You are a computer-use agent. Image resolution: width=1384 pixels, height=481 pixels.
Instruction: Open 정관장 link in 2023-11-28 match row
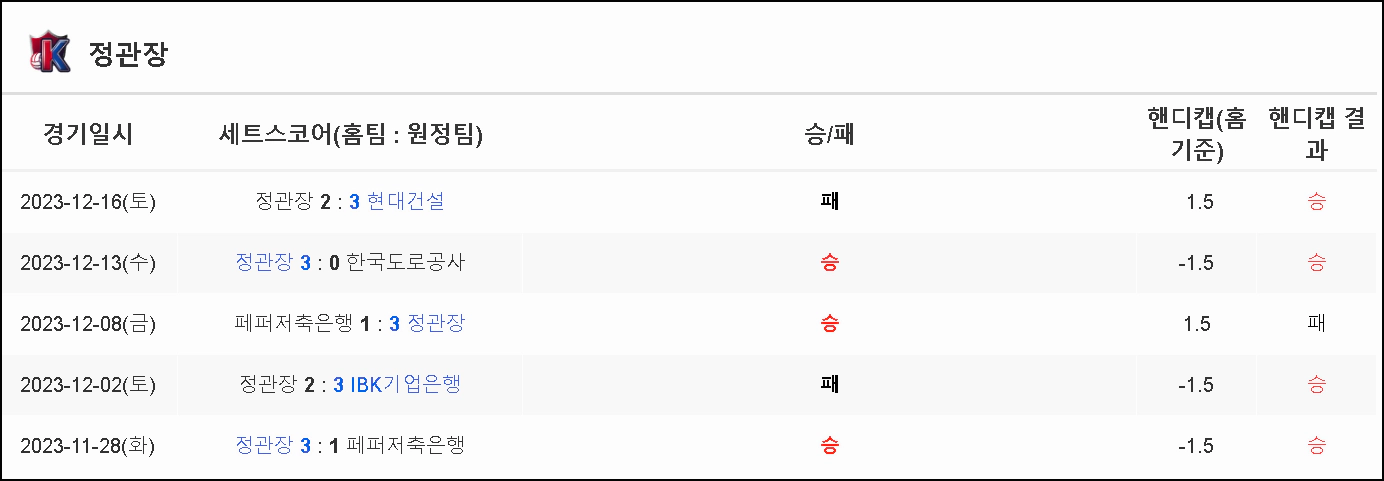click(265, 446)
